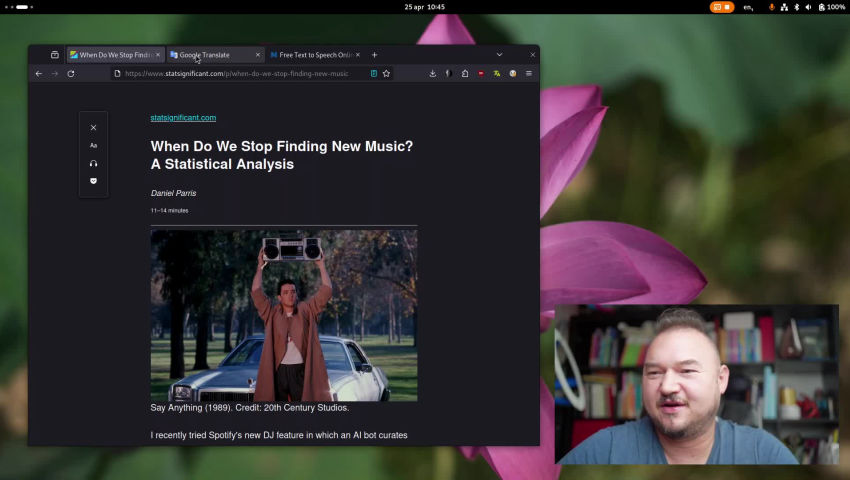Click the article title heading text

point(282,155)
